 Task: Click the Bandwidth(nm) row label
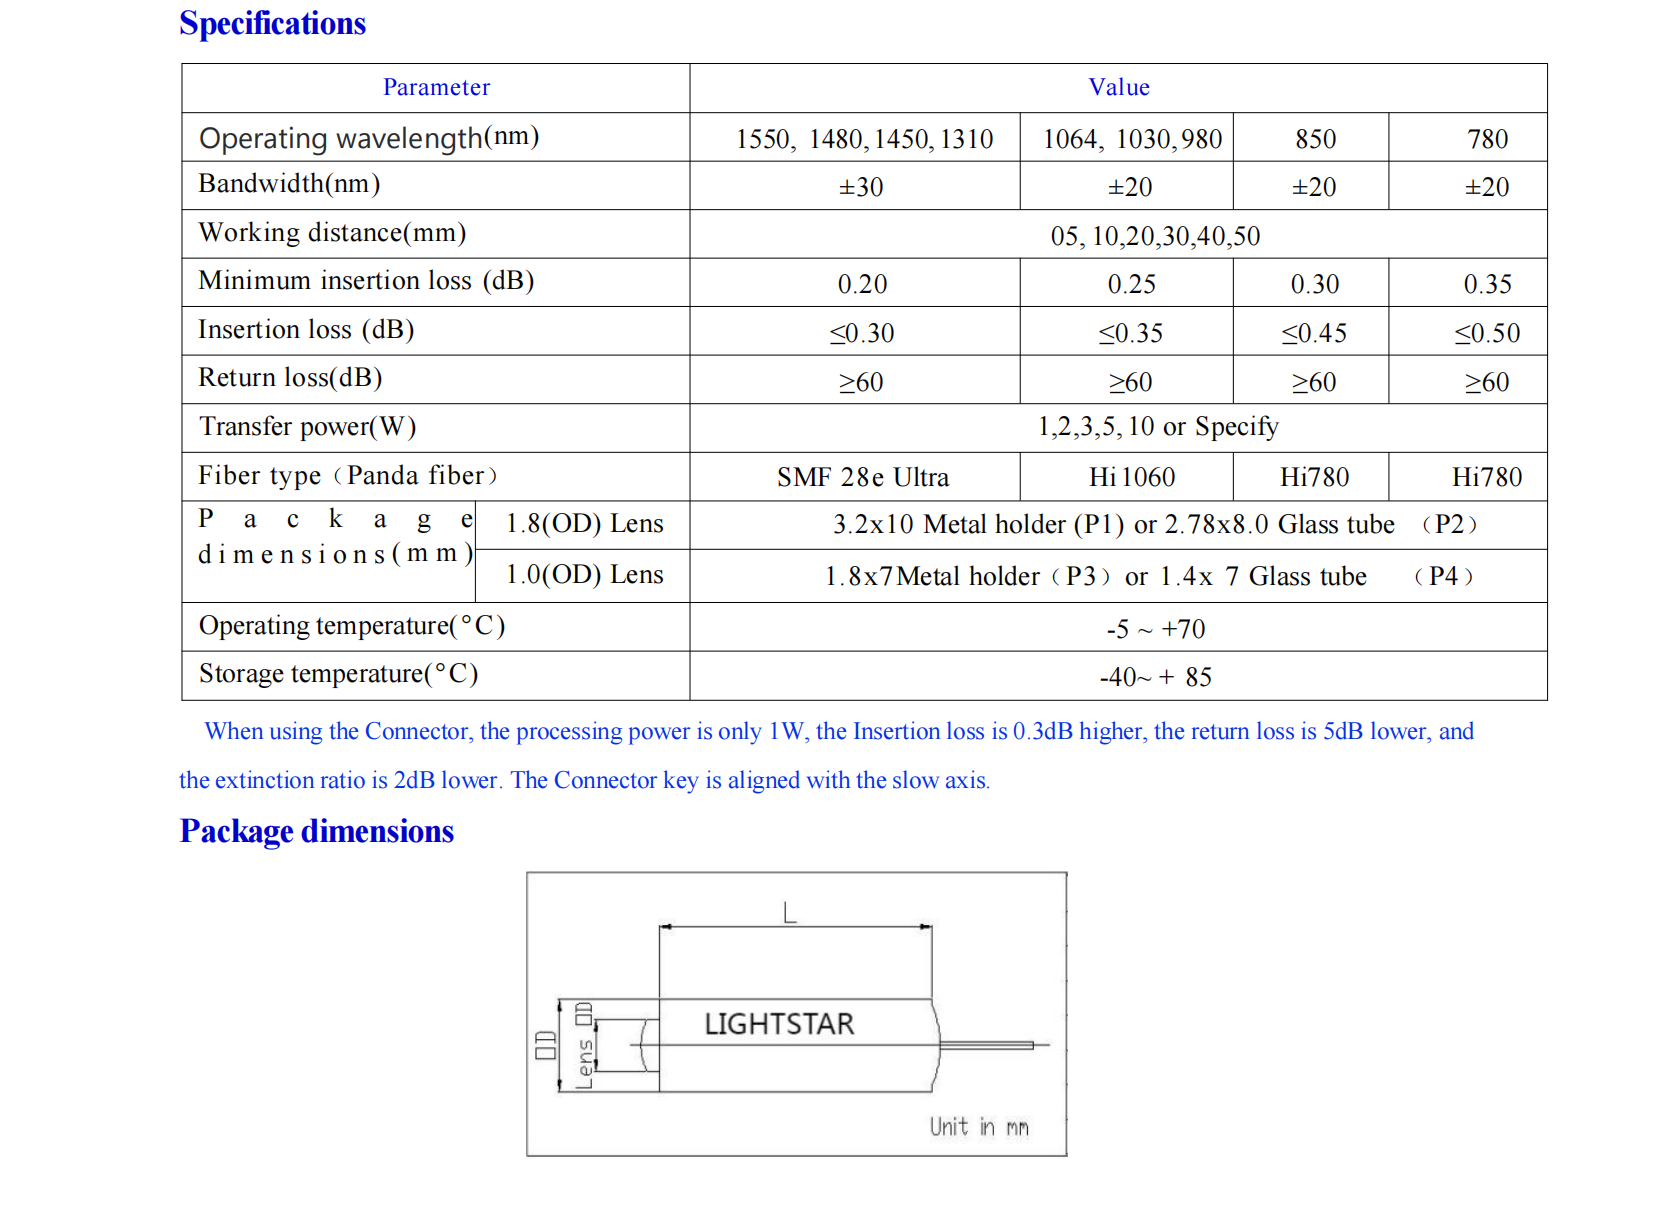click(289, 184)
